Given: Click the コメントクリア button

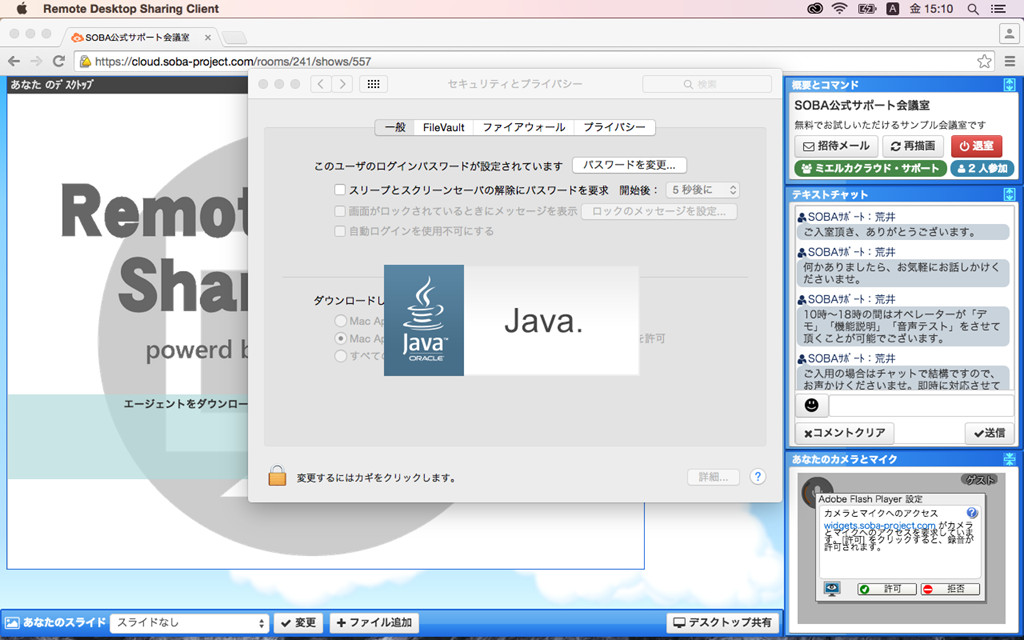Looking at the screenshot, I should [x=844, y=433].
